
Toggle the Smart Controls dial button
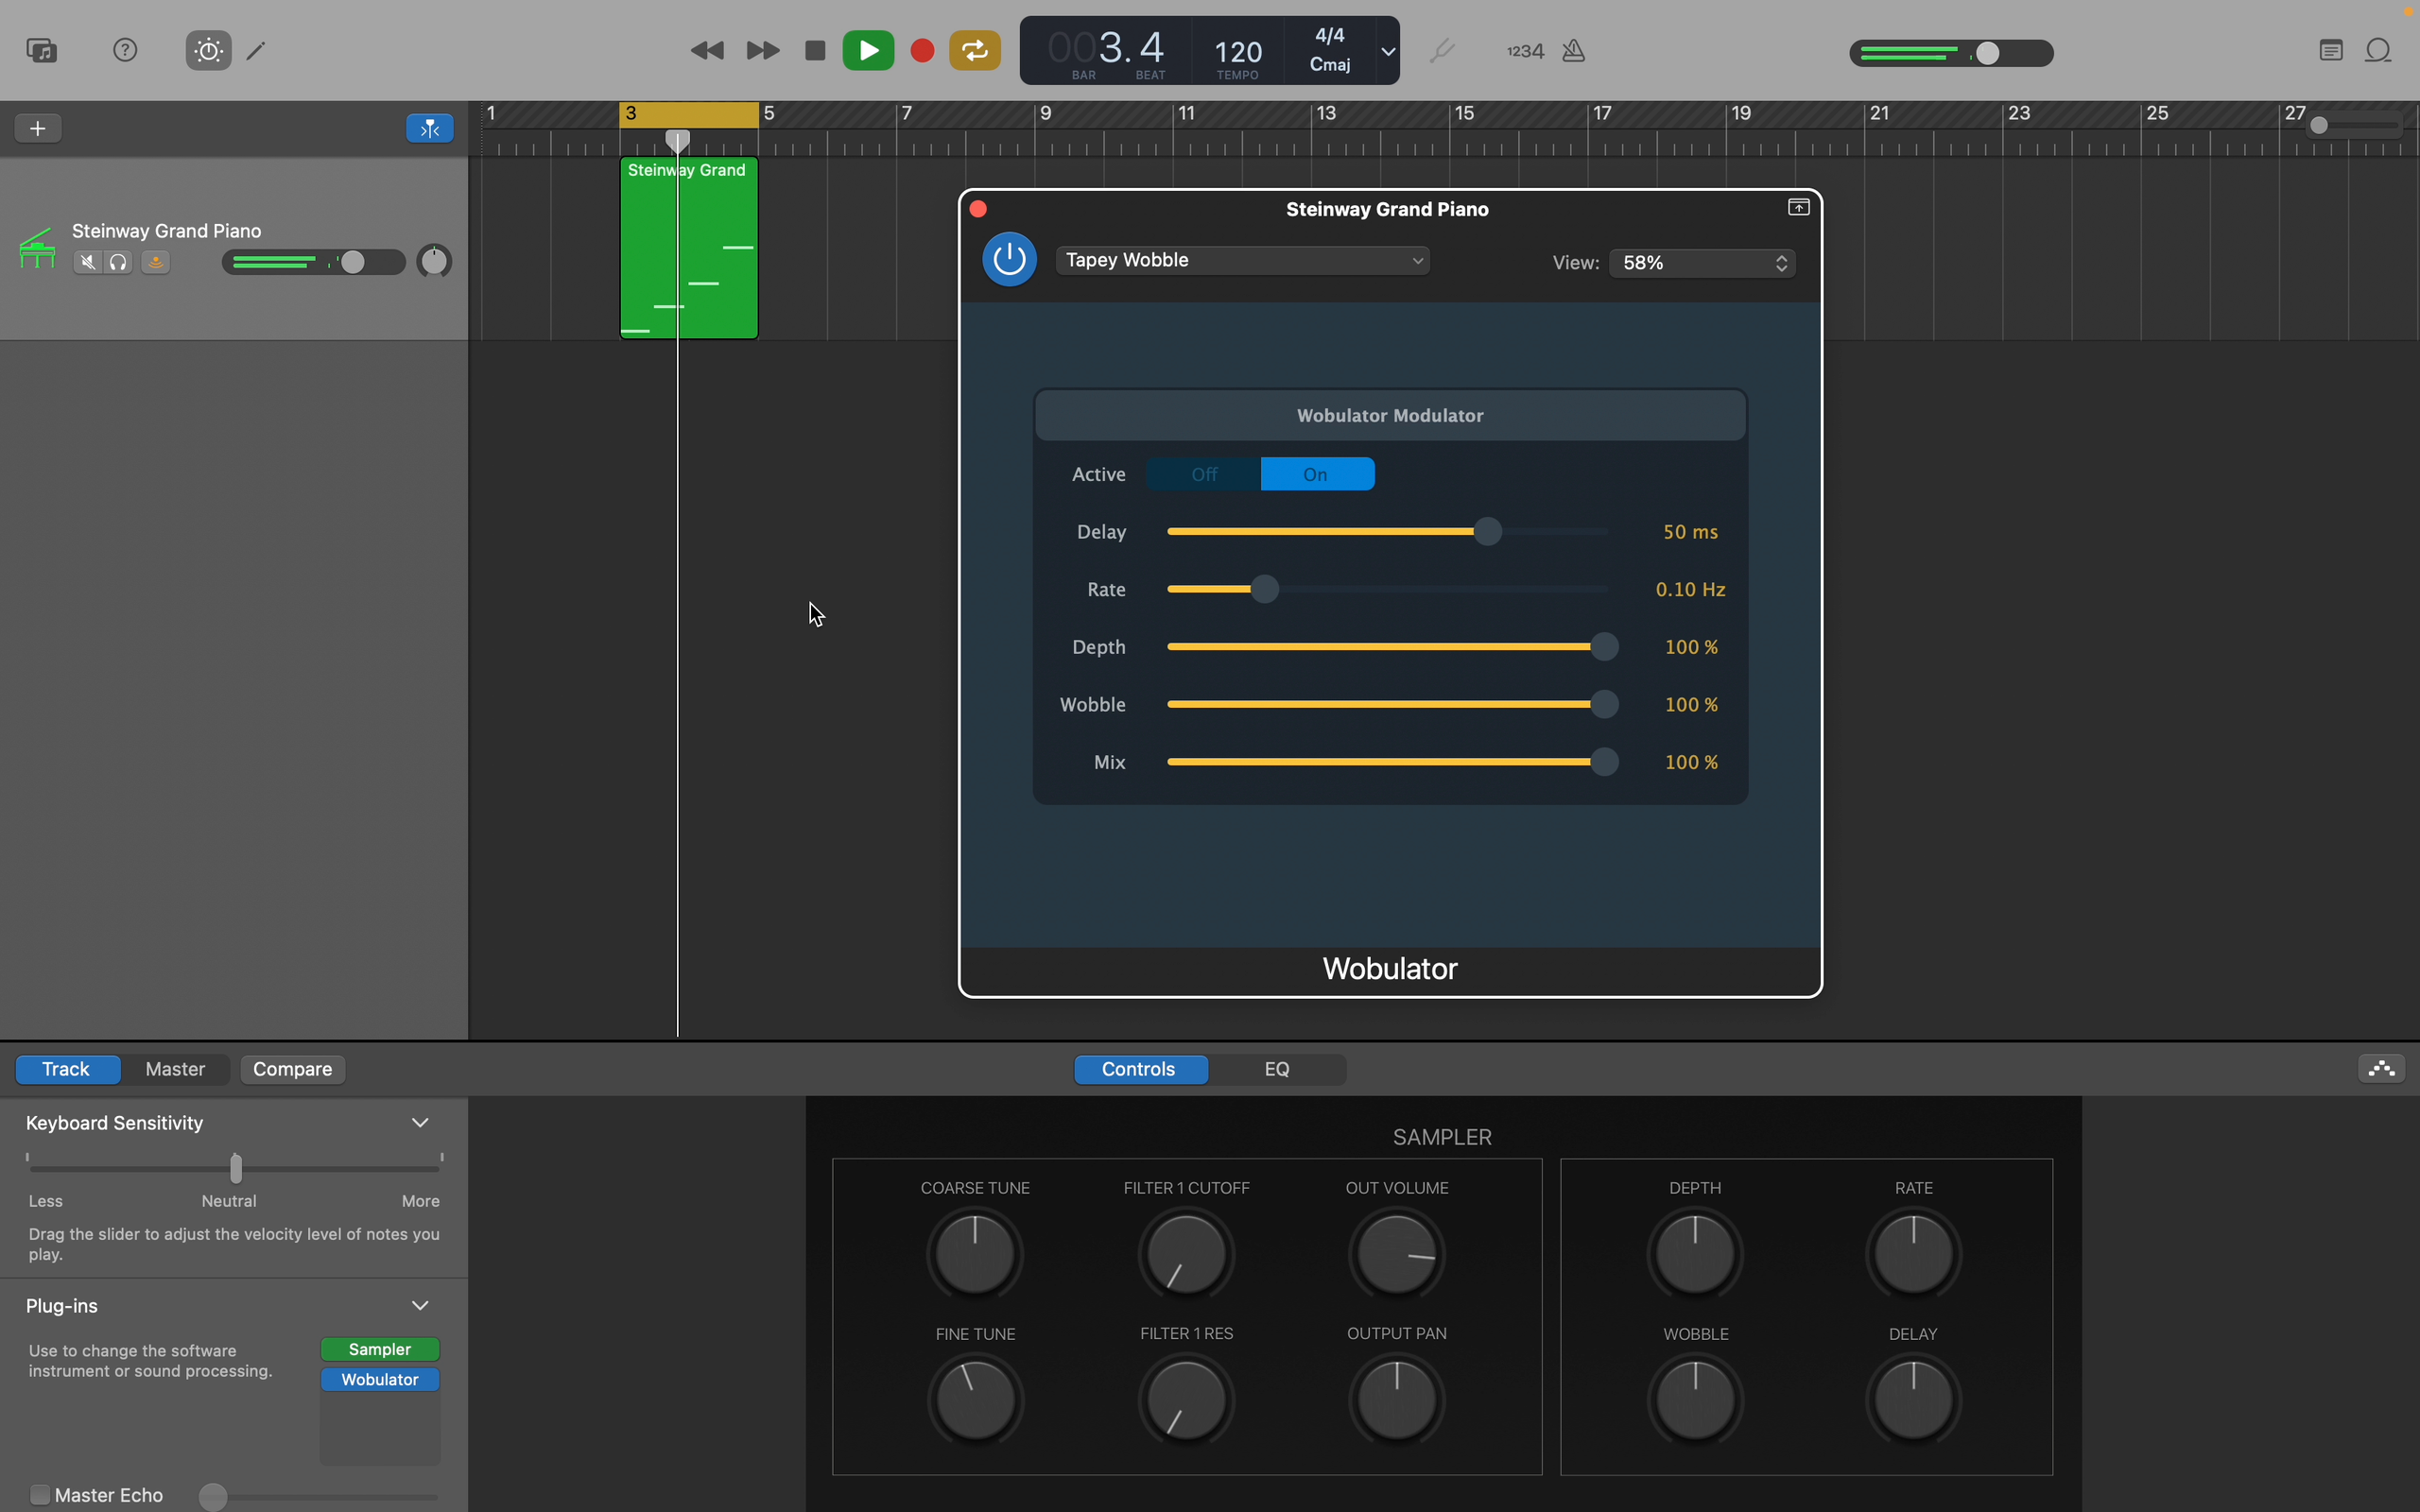coord(208,50)
